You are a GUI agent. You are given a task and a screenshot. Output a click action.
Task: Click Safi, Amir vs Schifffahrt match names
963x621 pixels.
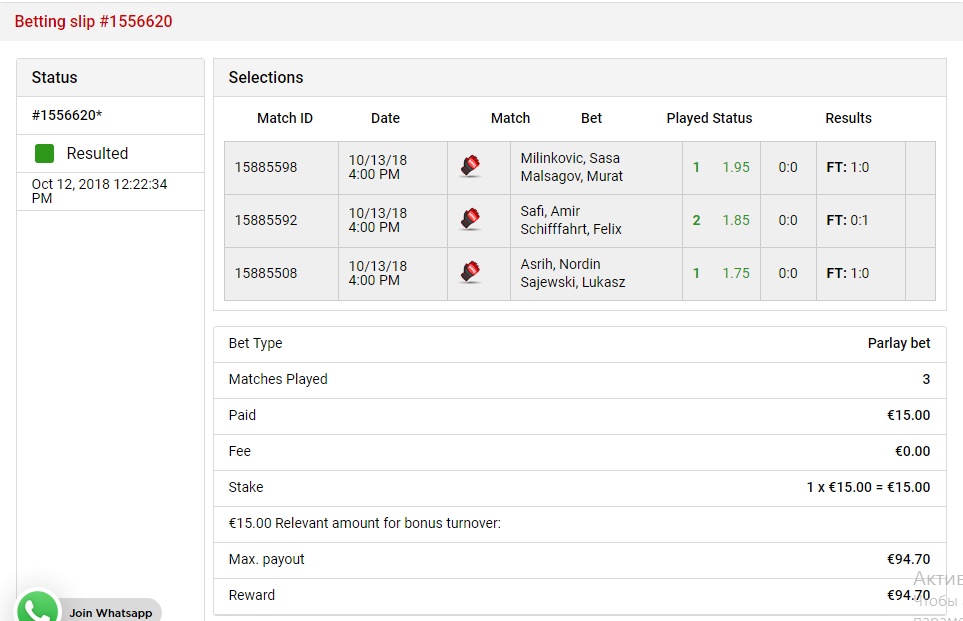pyautogui.click(x=571, y=220)
